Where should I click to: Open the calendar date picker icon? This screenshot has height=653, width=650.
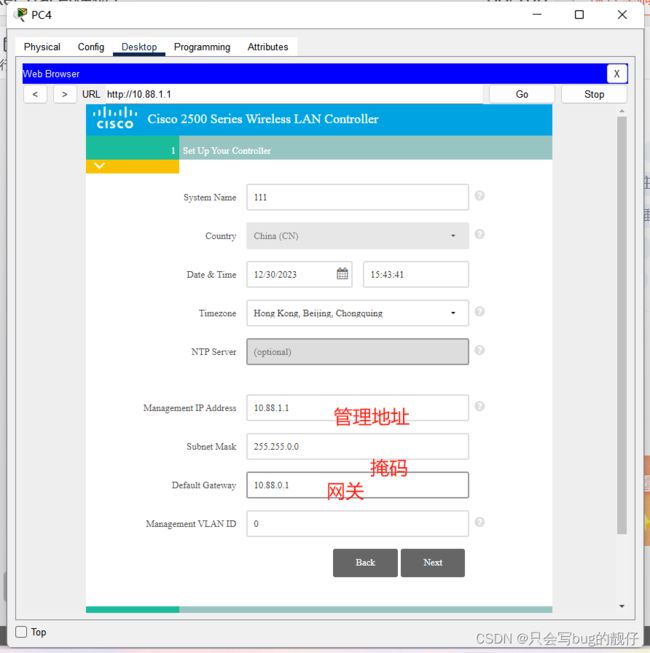pos(342,274)
